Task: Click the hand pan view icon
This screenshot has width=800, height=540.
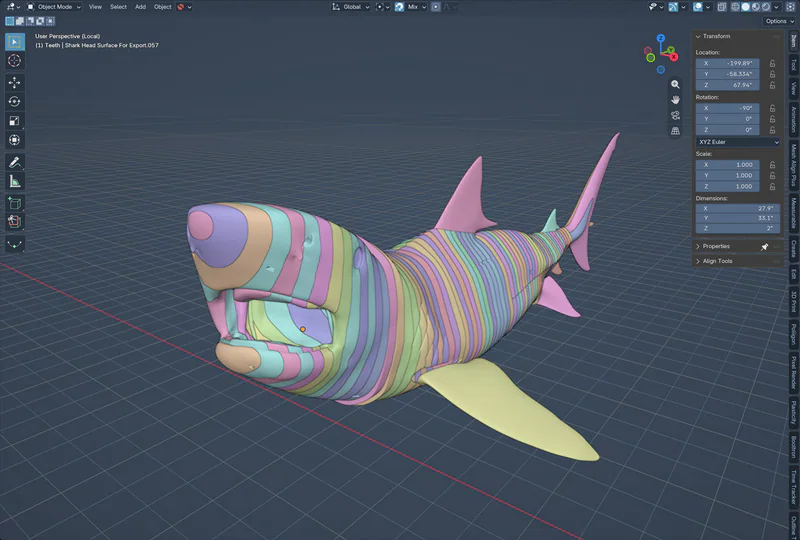Action: [675, 100]
